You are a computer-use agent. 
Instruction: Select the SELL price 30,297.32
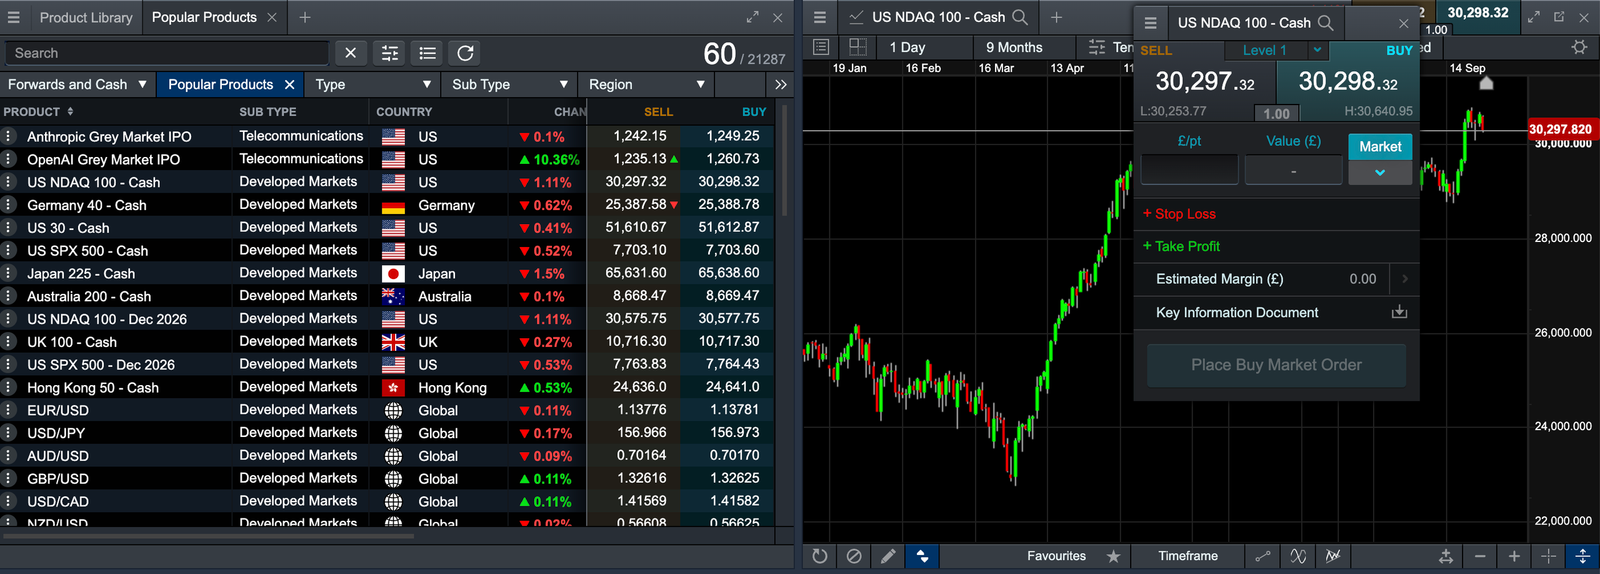(x=1205, y=82)
